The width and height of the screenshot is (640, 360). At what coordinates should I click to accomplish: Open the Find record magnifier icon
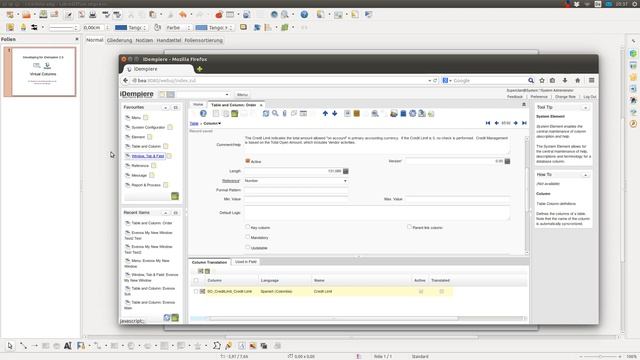pos(275,113)
